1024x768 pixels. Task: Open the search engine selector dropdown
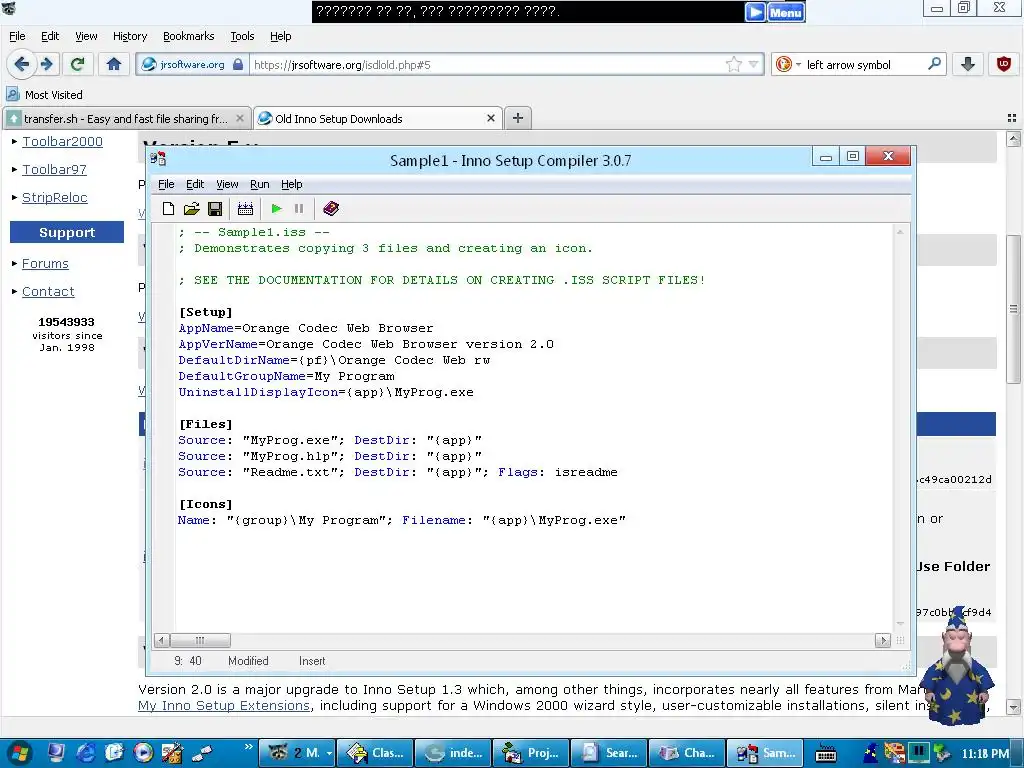pyautogui.click(x=788, y=64)
